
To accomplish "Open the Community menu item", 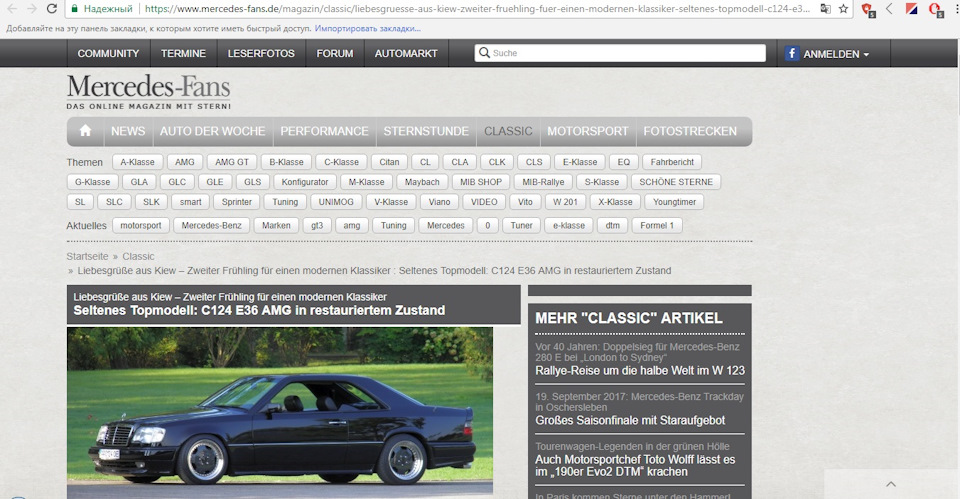I will (x=108, y=53).
